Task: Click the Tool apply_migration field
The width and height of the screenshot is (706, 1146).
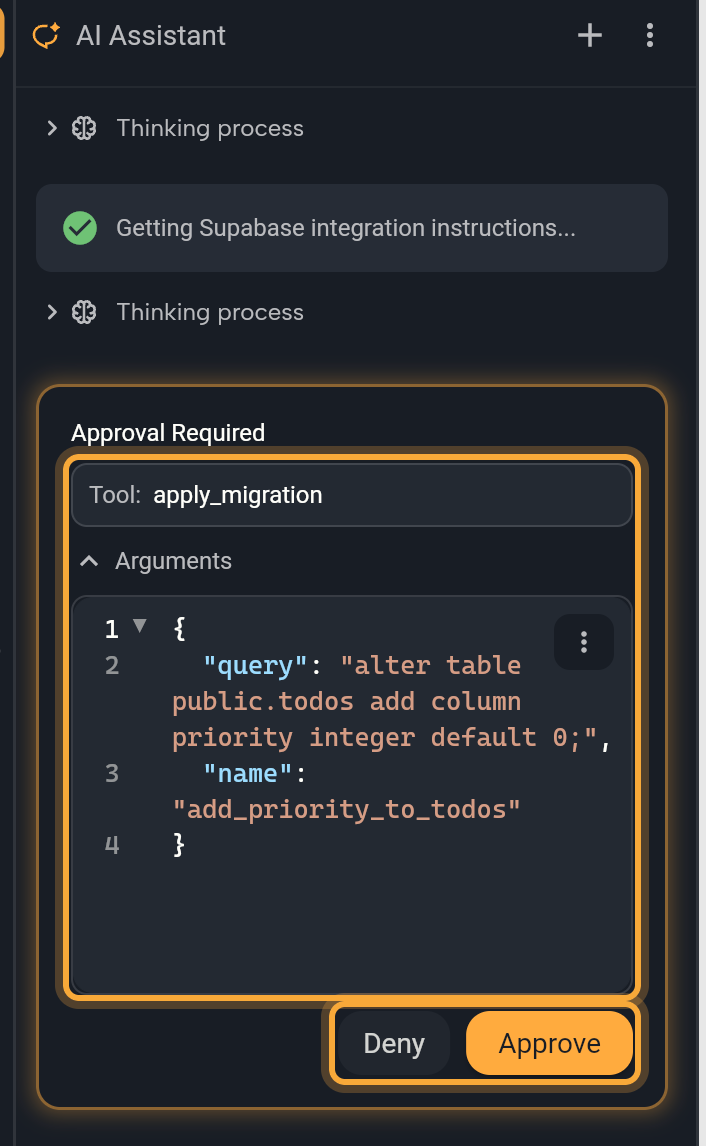Action: point(352,495)
